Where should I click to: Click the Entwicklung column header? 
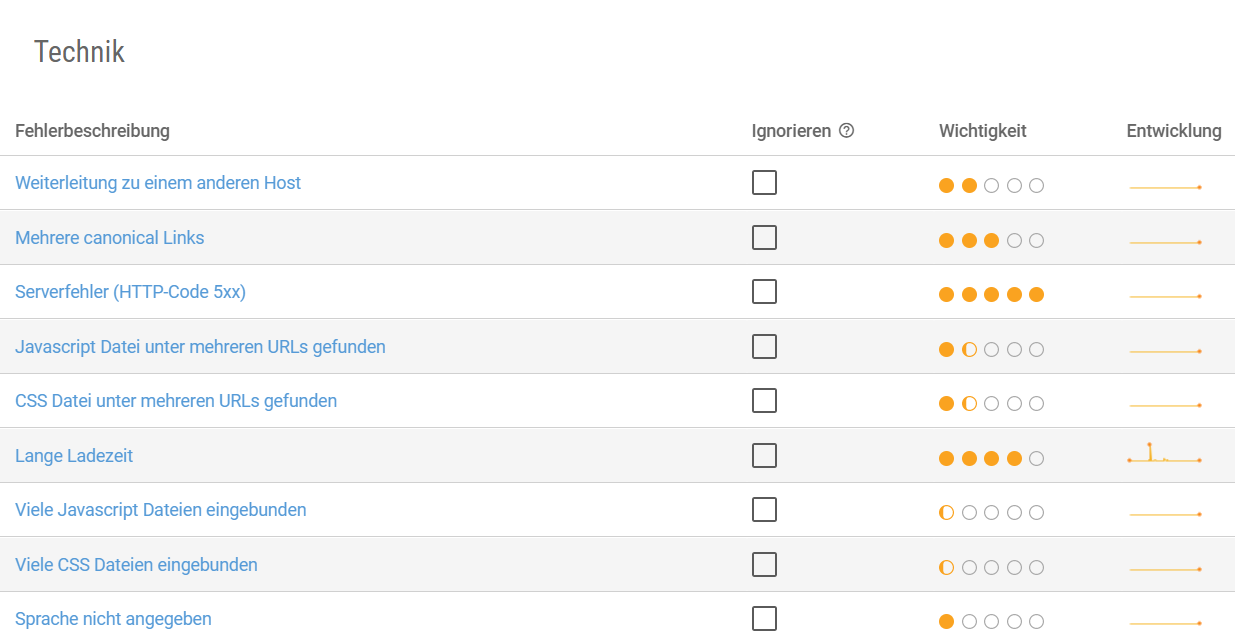pos(1174,131)
